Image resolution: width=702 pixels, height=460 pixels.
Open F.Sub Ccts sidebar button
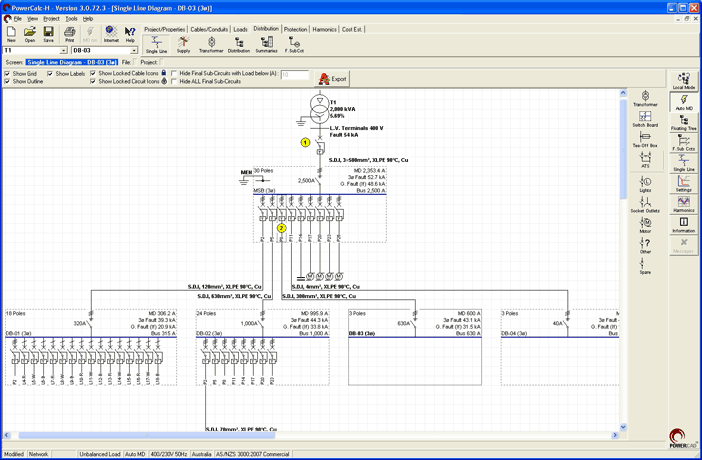[x=684, y=143]
